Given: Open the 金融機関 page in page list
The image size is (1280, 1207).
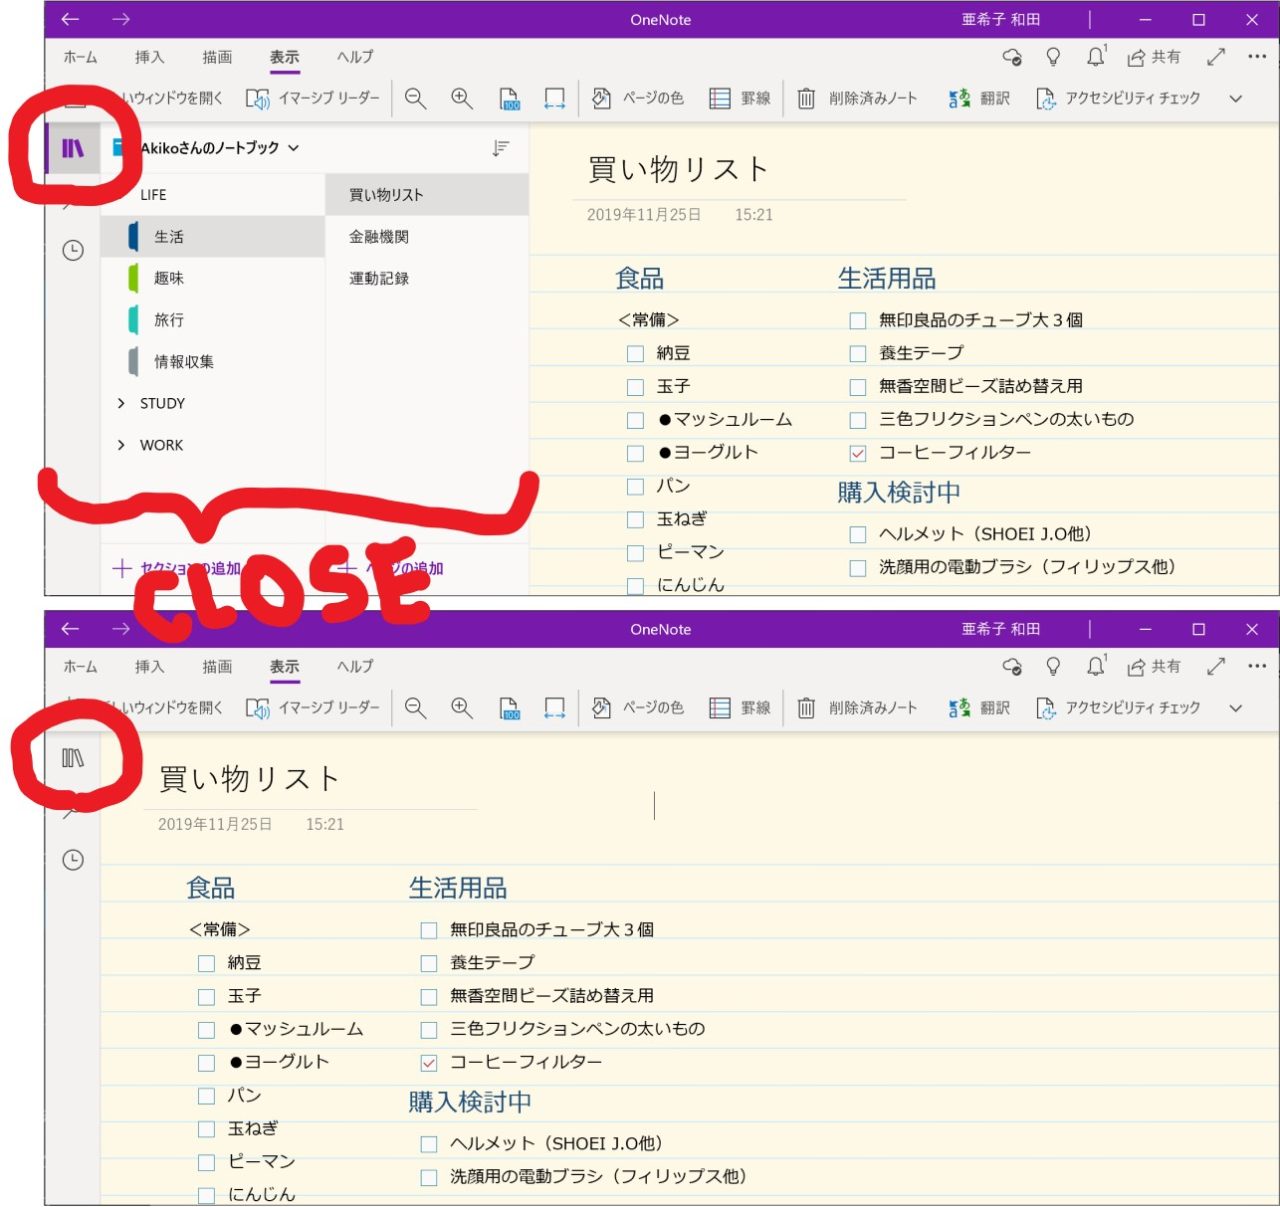Looking at the screenshot, I should click(x=379, y=237).
